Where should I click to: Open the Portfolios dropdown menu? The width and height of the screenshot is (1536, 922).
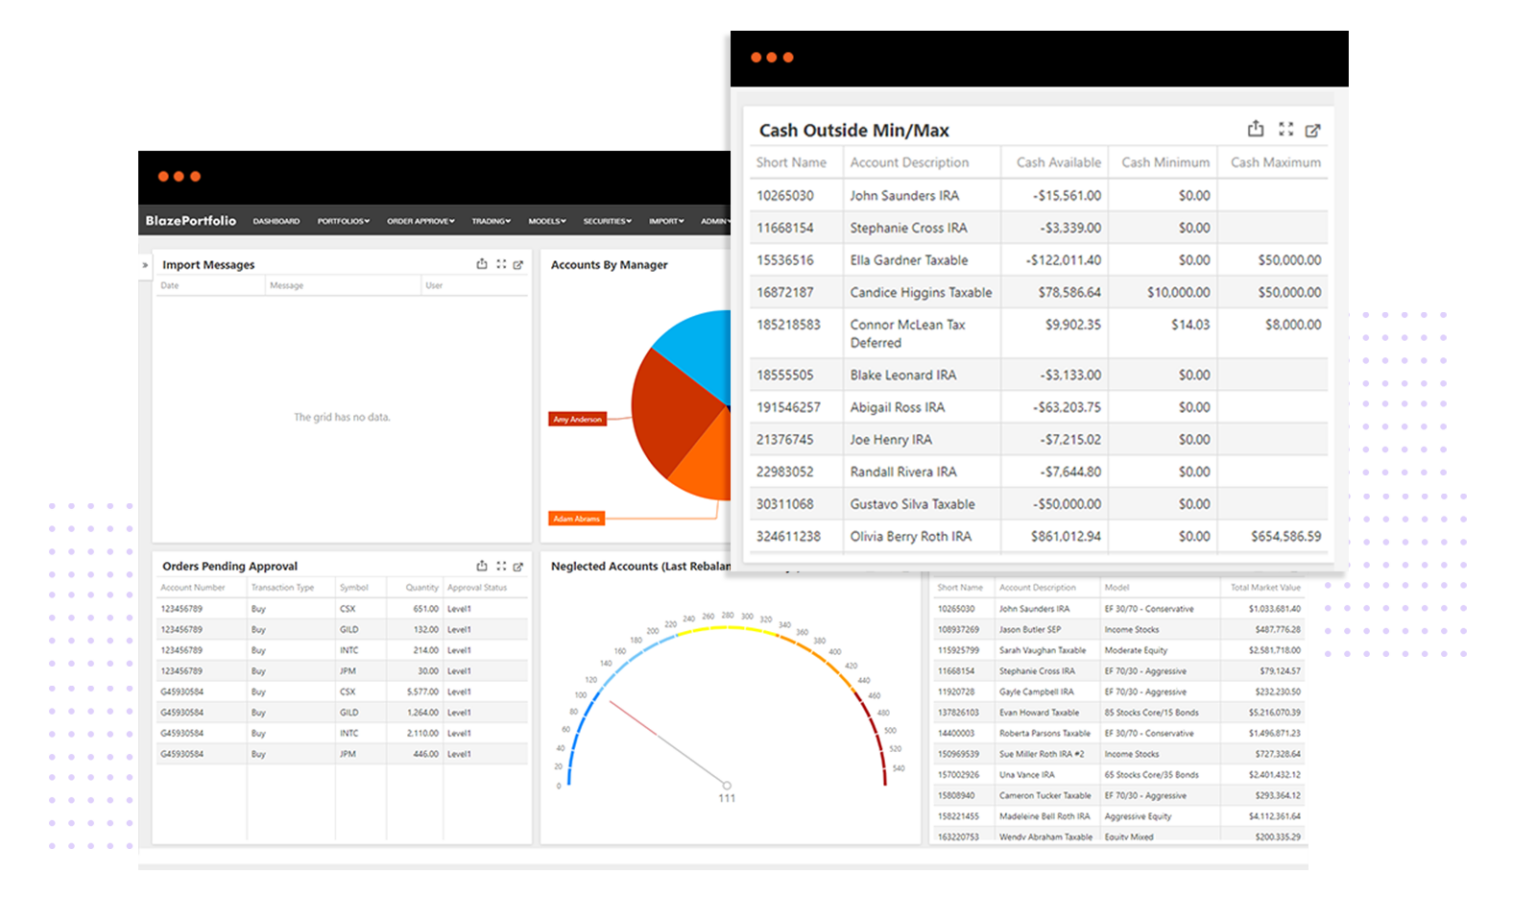pyautogui.click(x=343, y=221)
